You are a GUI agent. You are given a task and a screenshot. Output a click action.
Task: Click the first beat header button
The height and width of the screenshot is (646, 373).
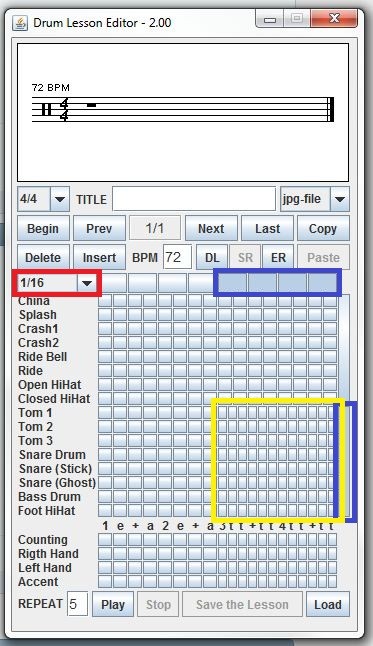tap(114, 283)
